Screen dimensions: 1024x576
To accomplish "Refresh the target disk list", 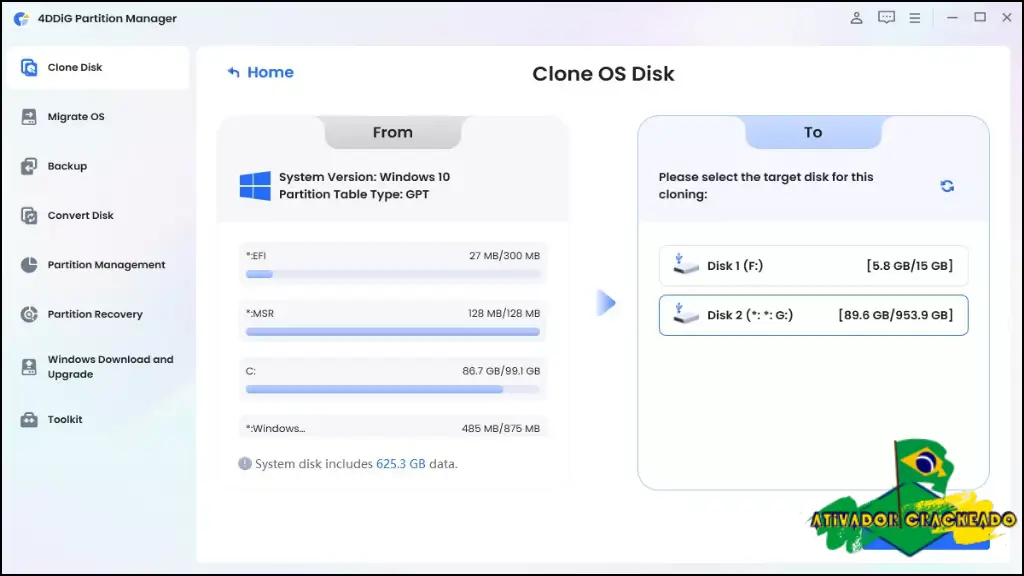I will pos(947,186).
